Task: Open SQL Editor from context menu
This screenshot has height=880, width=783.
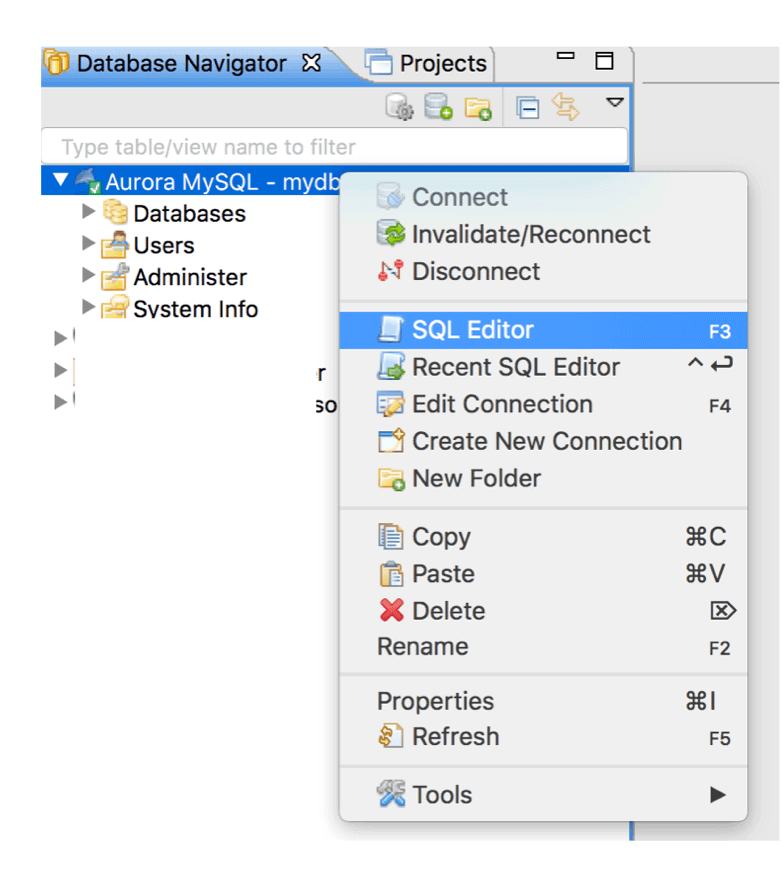Action: pyautogui.click(x=543, y=330)
